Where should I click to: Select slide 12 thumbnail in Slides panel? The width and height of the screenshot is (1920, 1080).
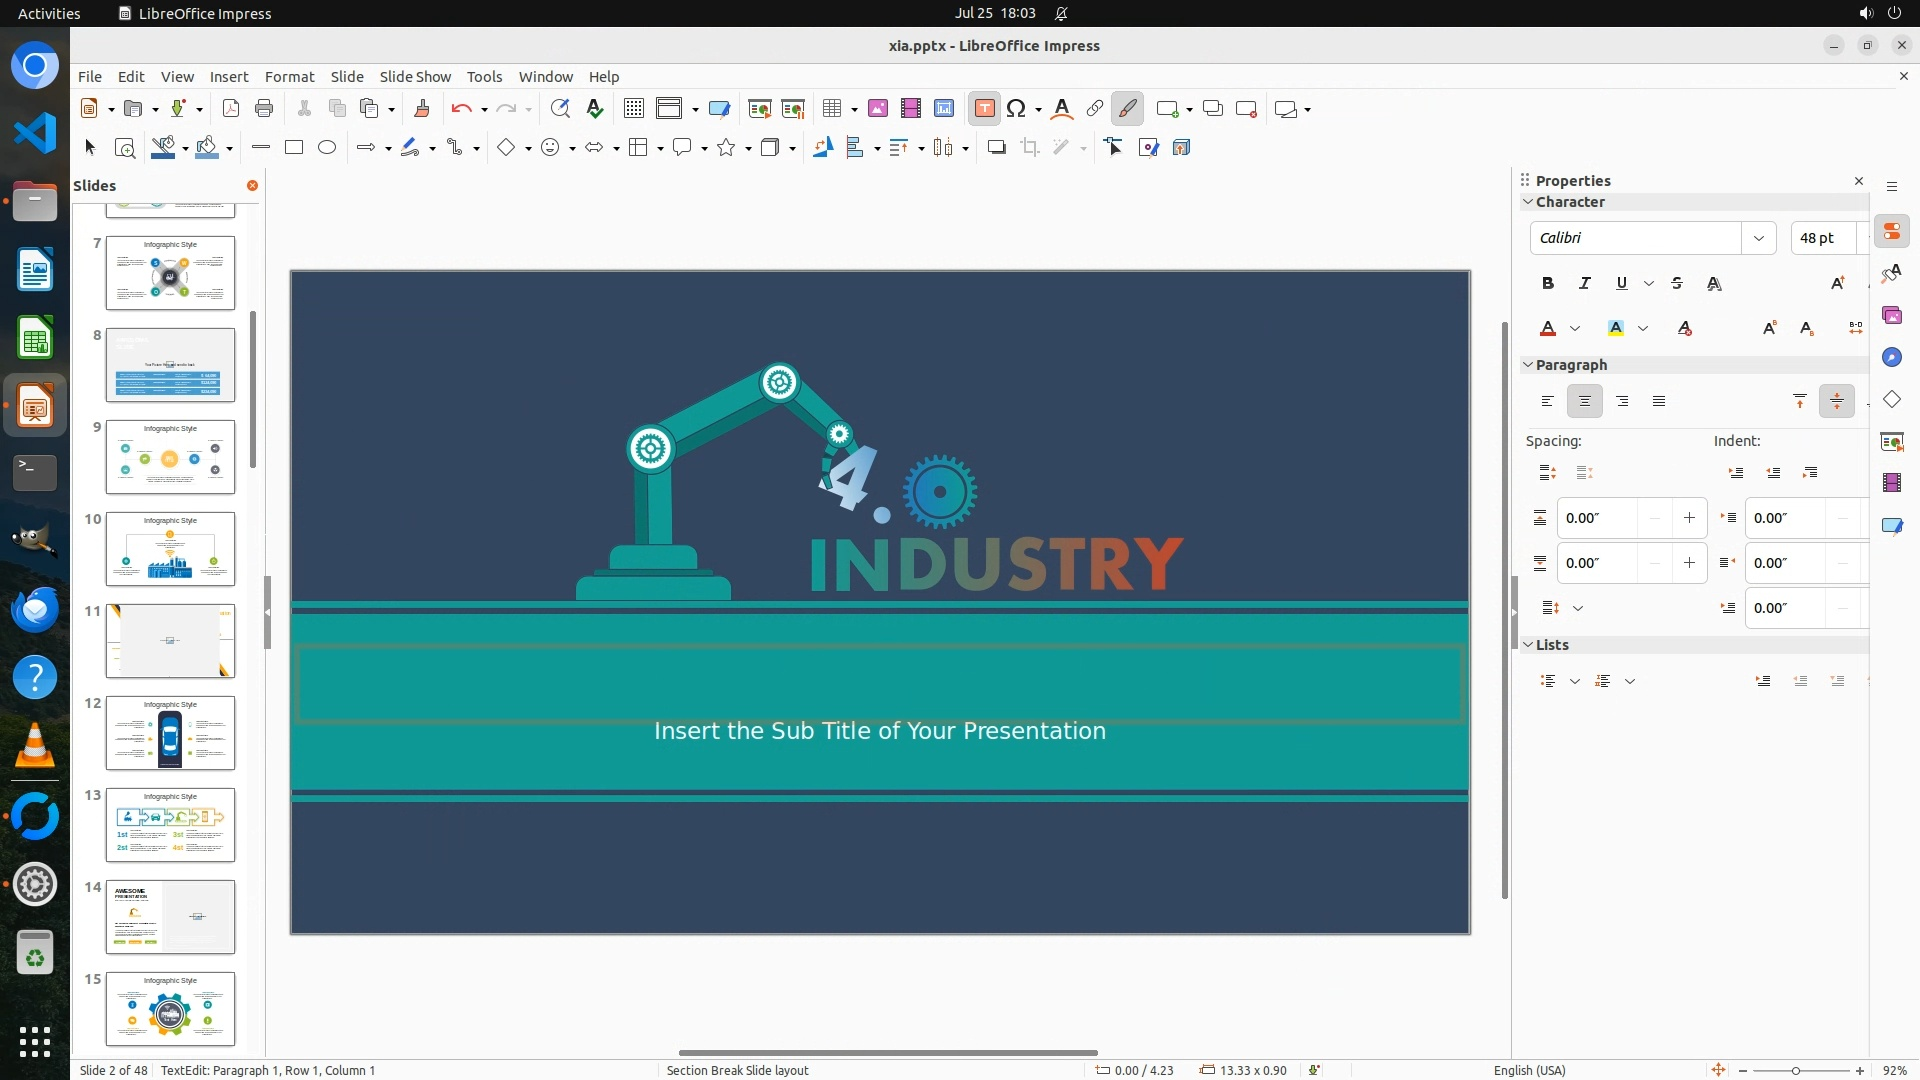(170, 733)
